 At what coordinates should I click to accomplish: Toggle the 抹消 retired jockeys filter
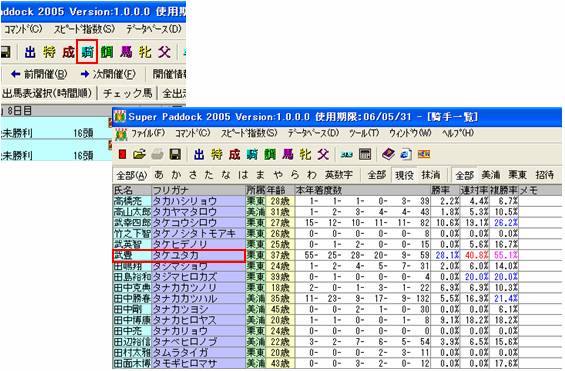click(x=431, y=175)
